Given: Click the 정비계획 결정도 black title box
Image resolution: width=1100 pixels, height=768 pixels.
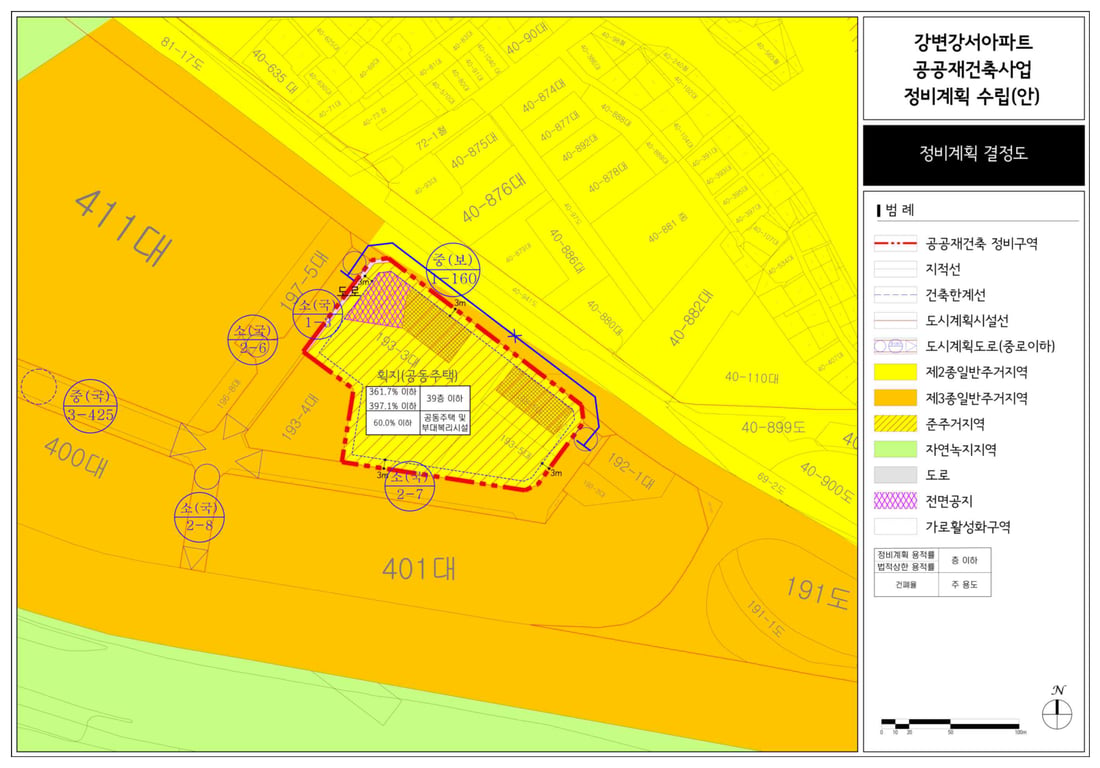Looking at the screenshot, I should click(973, 155).
